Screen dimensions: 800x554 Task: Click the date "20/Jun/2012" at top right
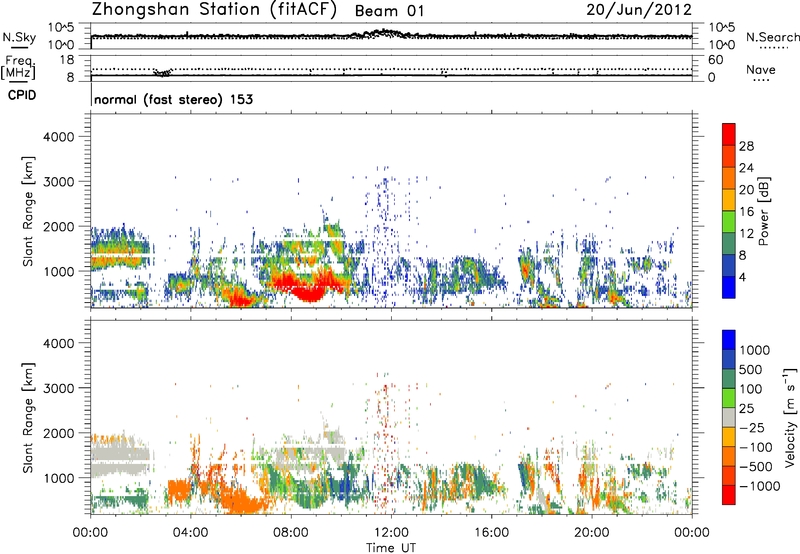639,10
